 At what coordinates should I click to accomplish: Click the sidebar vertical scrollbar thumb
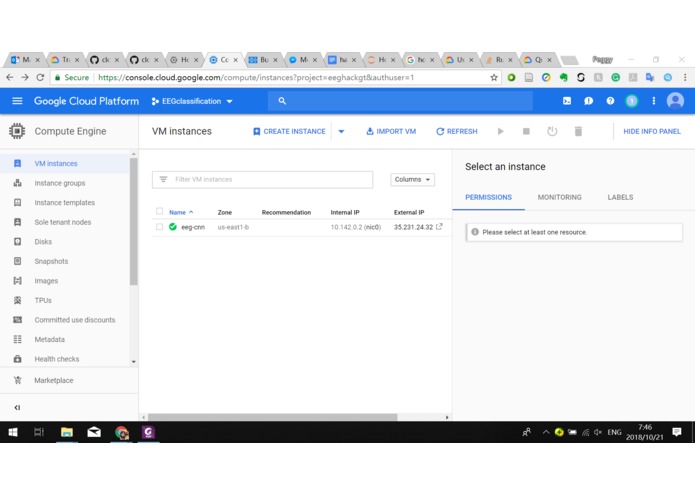point(133,221)
